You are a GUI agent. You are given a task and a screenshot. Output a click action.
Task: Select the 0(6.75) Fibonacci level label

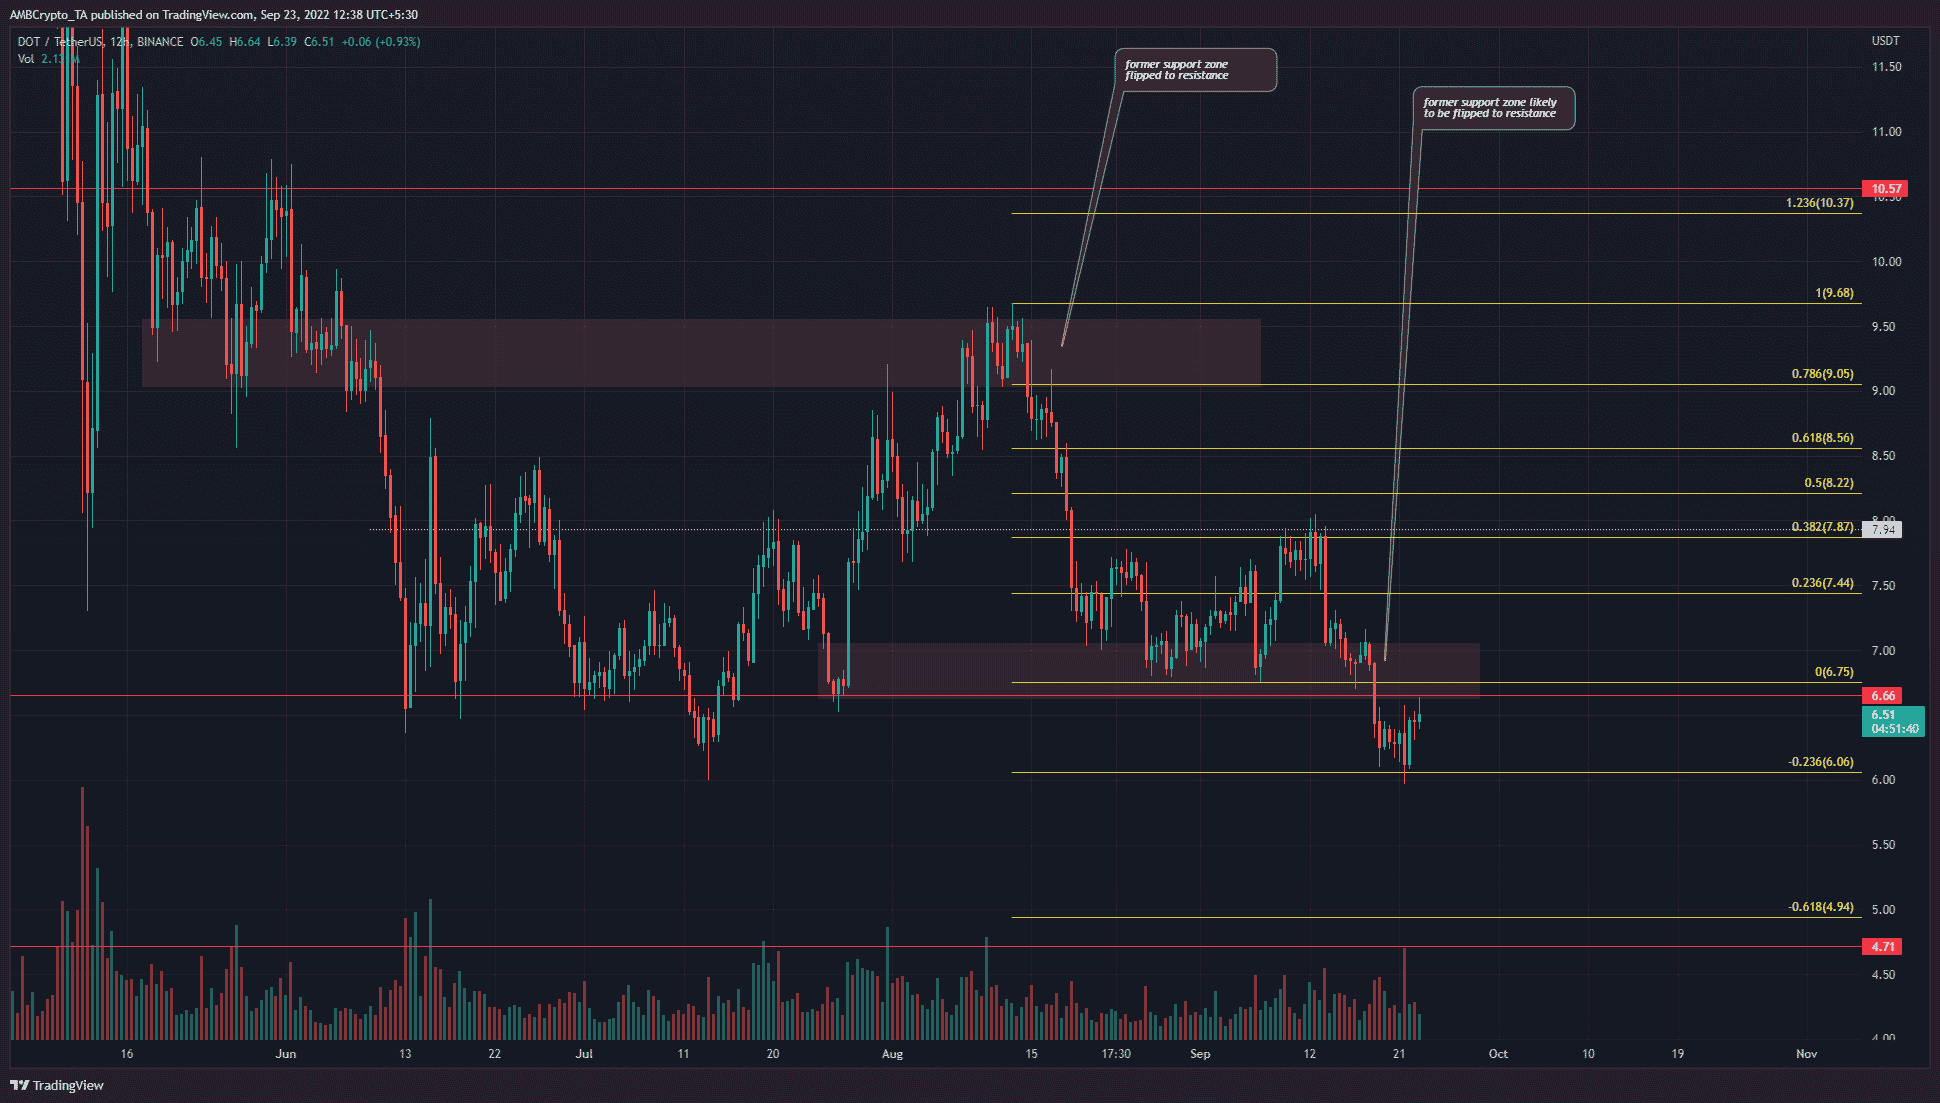tap(1834, 672)
